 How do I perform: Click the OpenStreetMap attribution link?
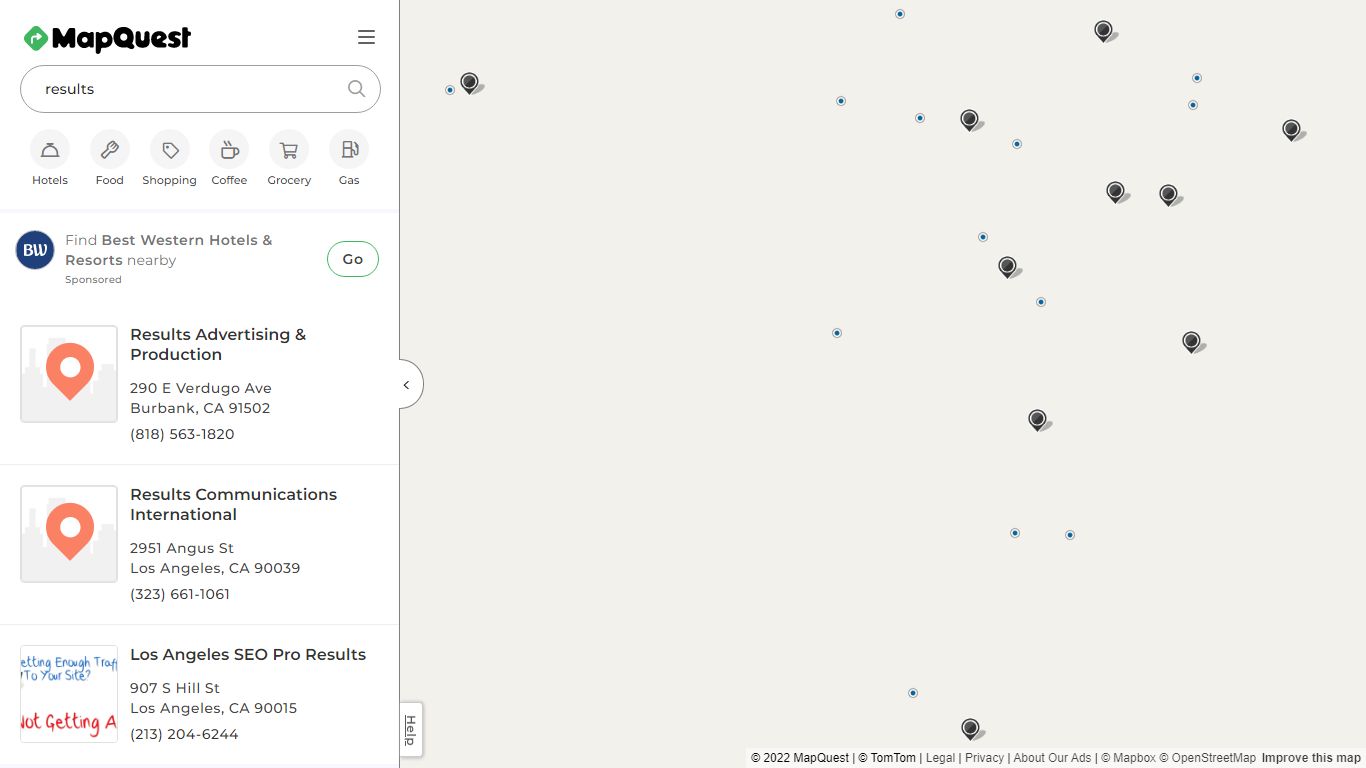pyautogui.click(x=1207, y=758)
